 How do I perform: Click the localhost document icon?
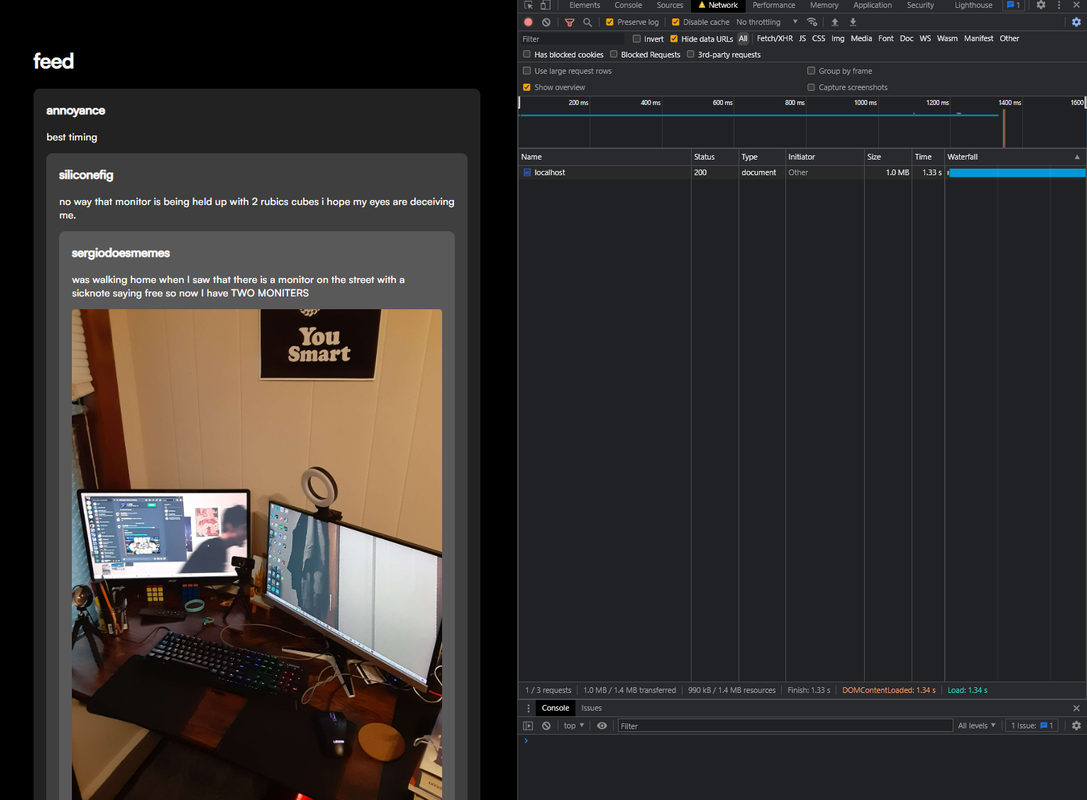point(527,173)
